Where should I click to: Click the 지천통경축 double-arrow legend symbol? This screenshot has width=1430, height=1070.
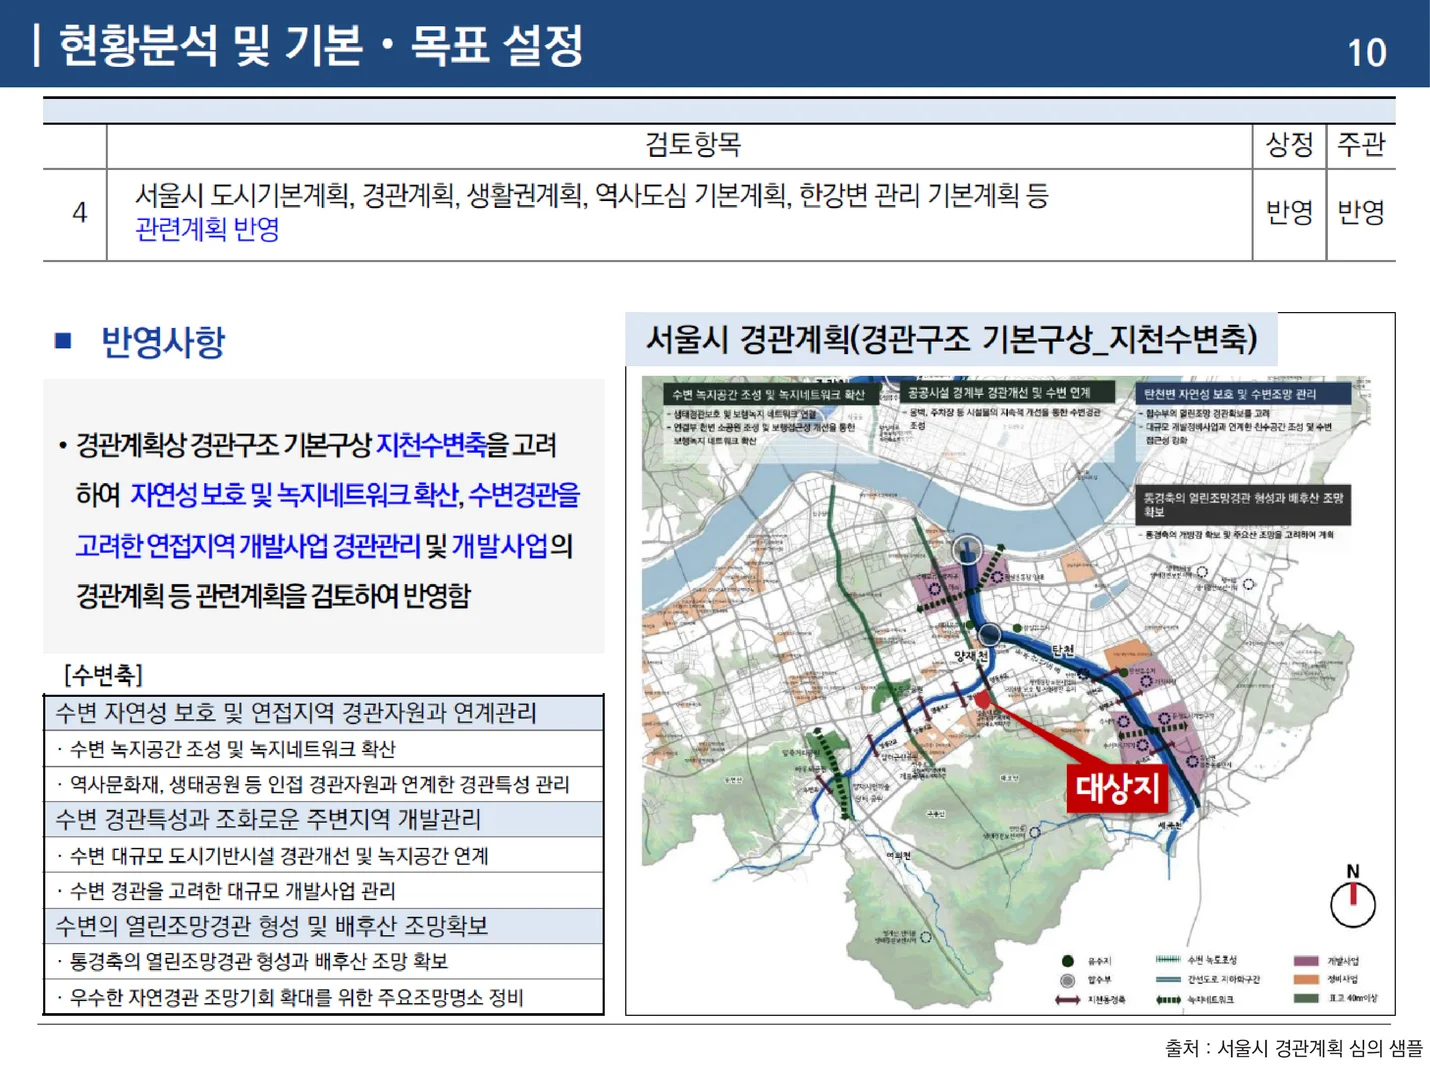pos(1068,999)
